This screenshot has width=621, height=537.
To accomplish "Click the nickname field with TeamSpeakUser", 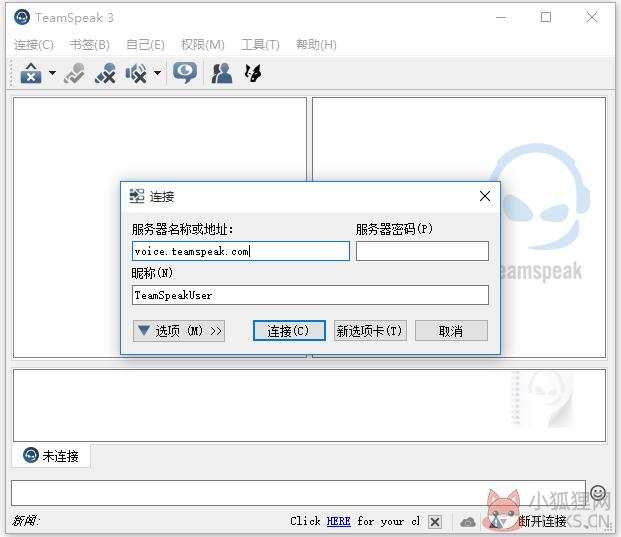I will point(310,295).
